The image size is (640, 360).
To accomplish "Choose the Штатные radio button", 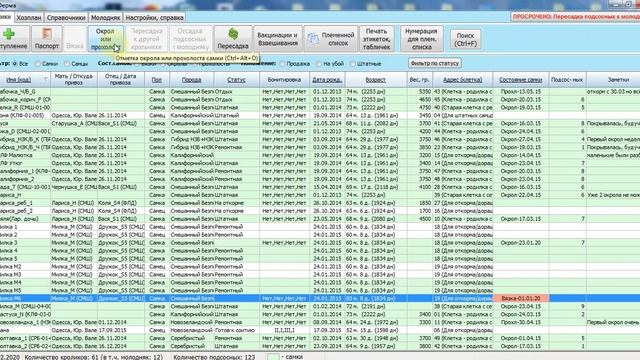I will [353, 64].
